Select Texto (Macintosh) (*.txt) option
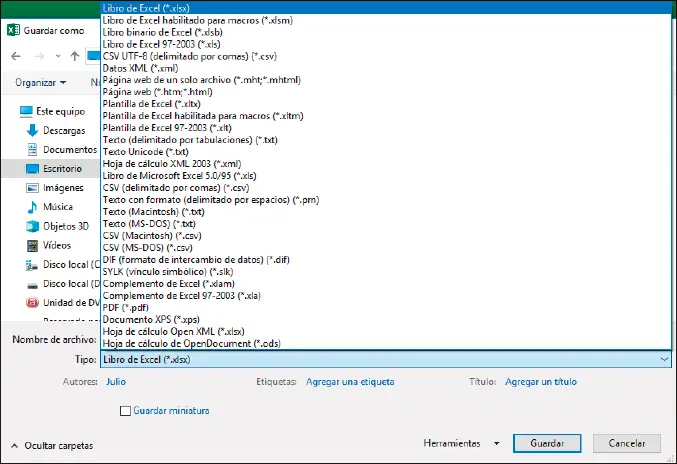 [x=386, y=212]
